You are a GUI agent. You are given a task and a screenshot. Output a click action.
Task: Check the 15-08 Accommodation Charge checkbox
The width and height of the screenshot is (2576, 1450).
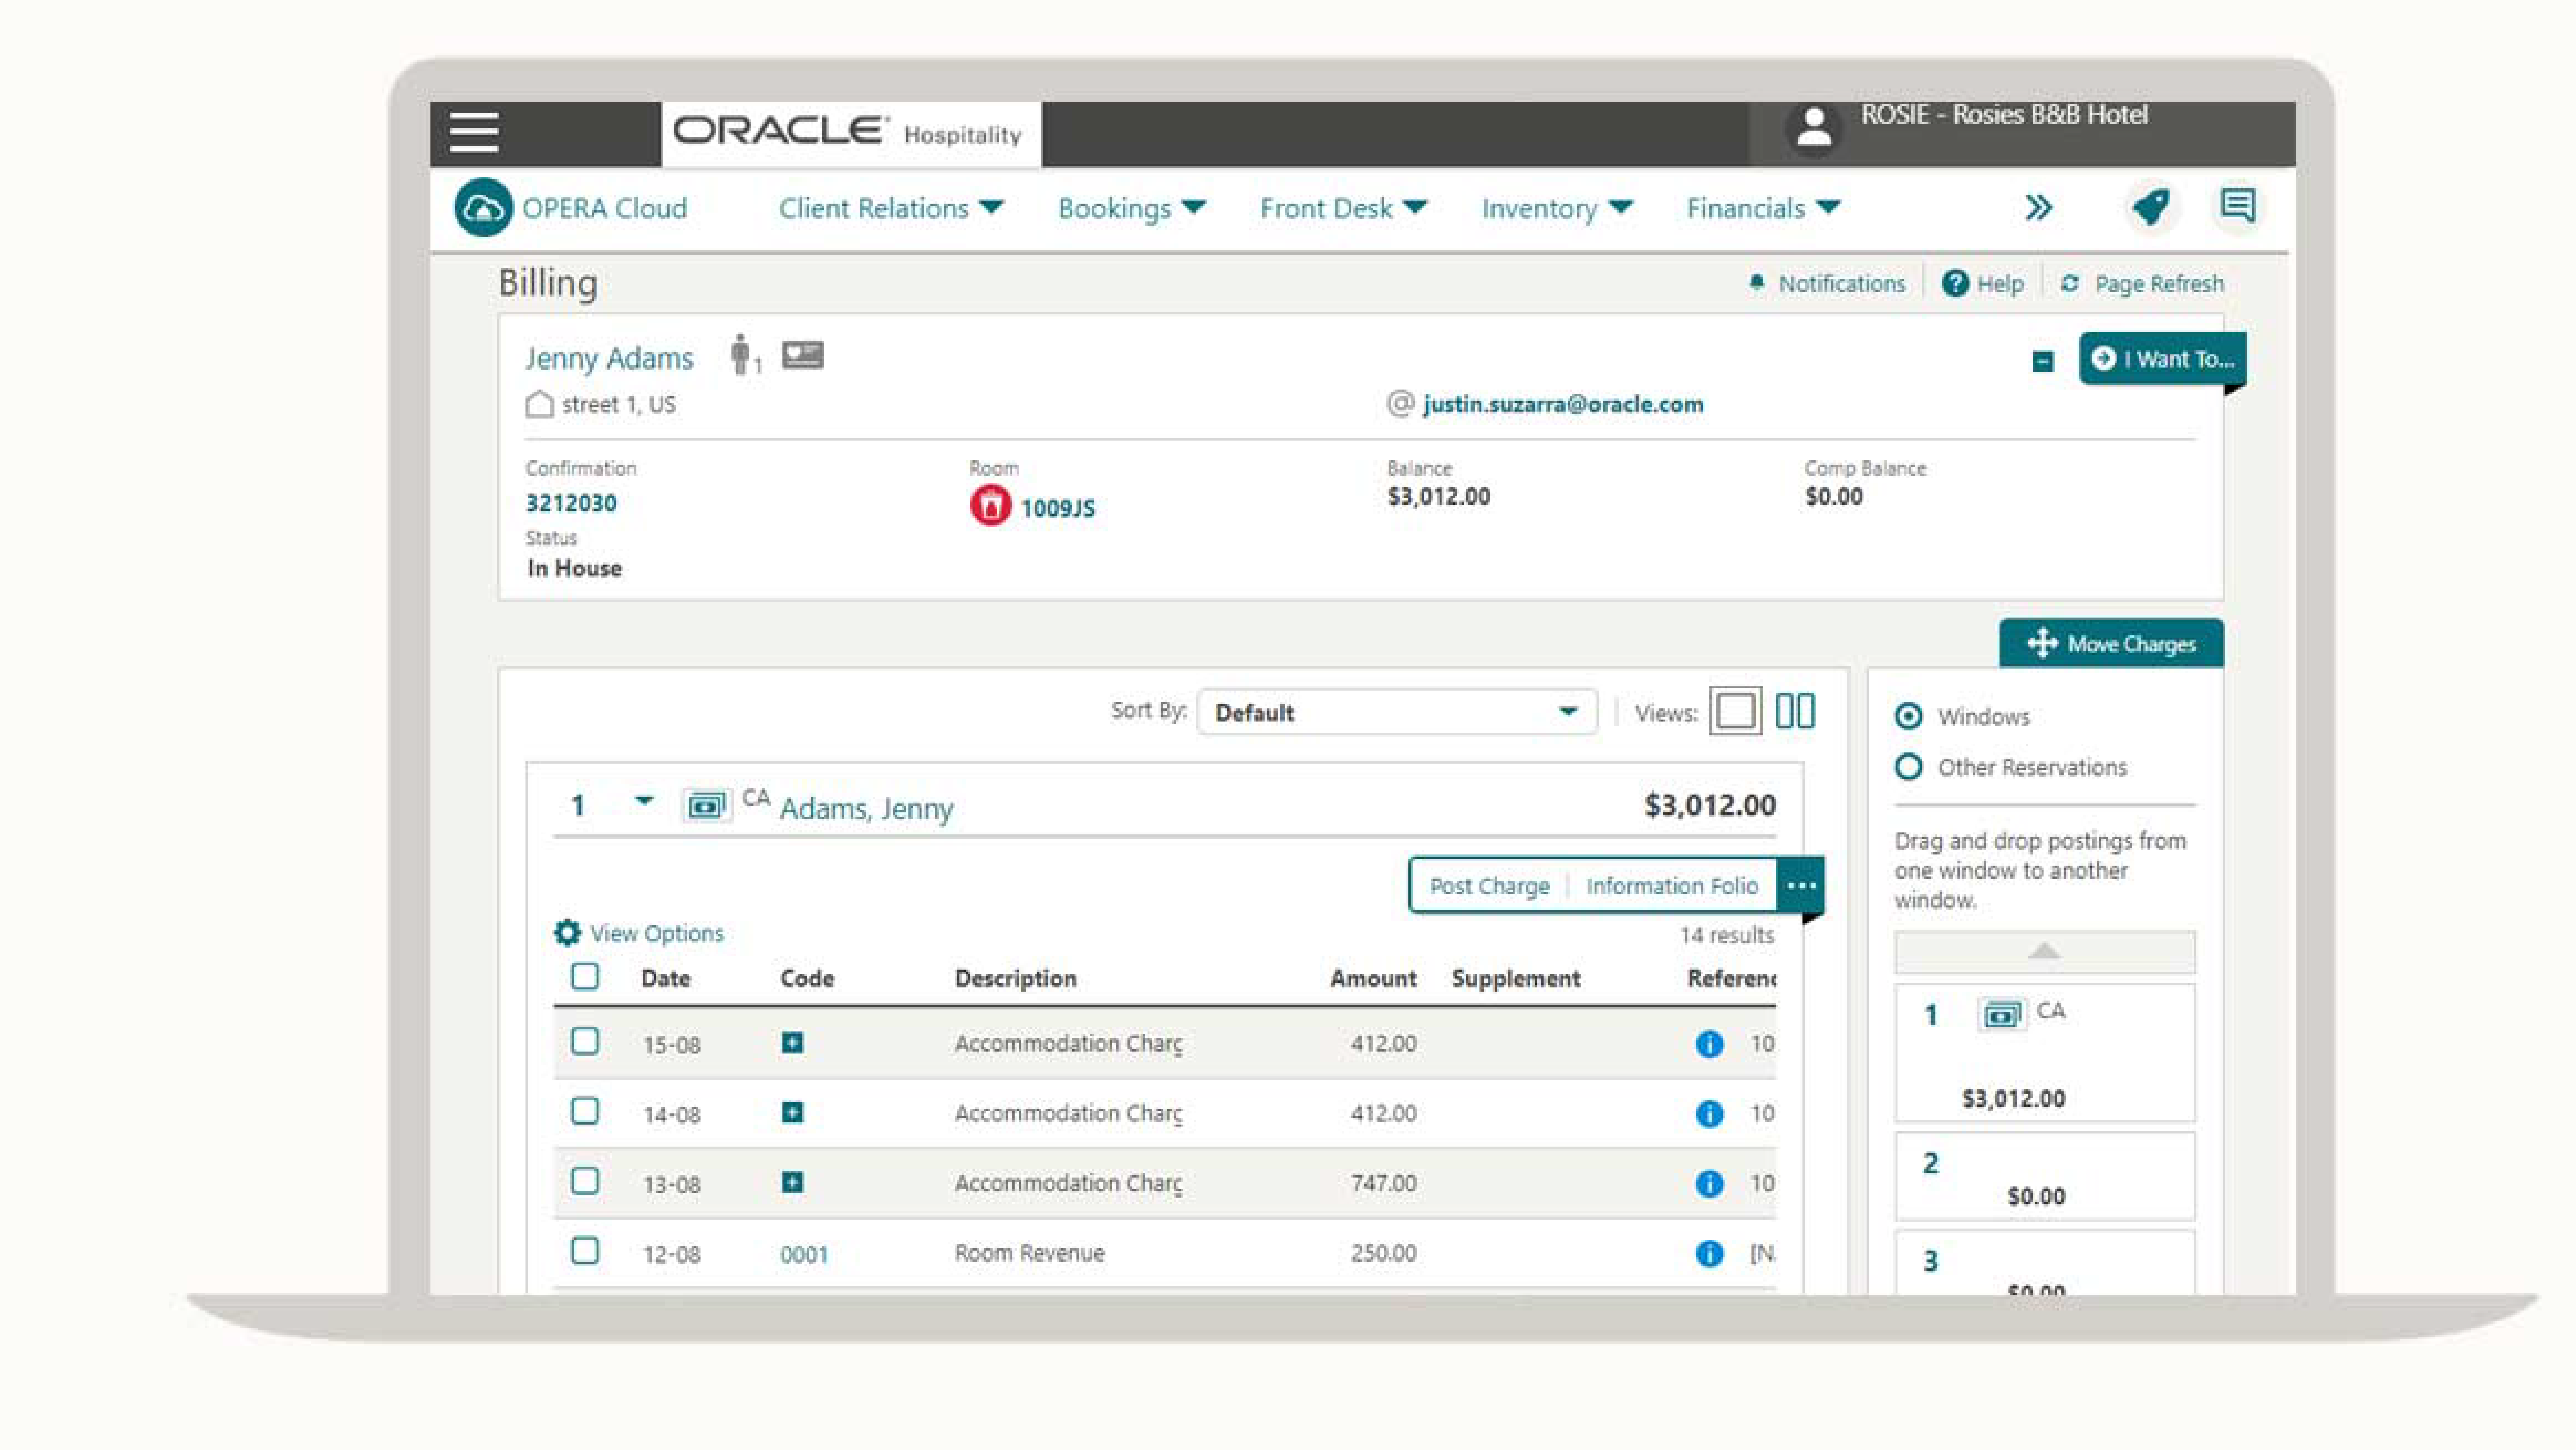coord(585,1043)
